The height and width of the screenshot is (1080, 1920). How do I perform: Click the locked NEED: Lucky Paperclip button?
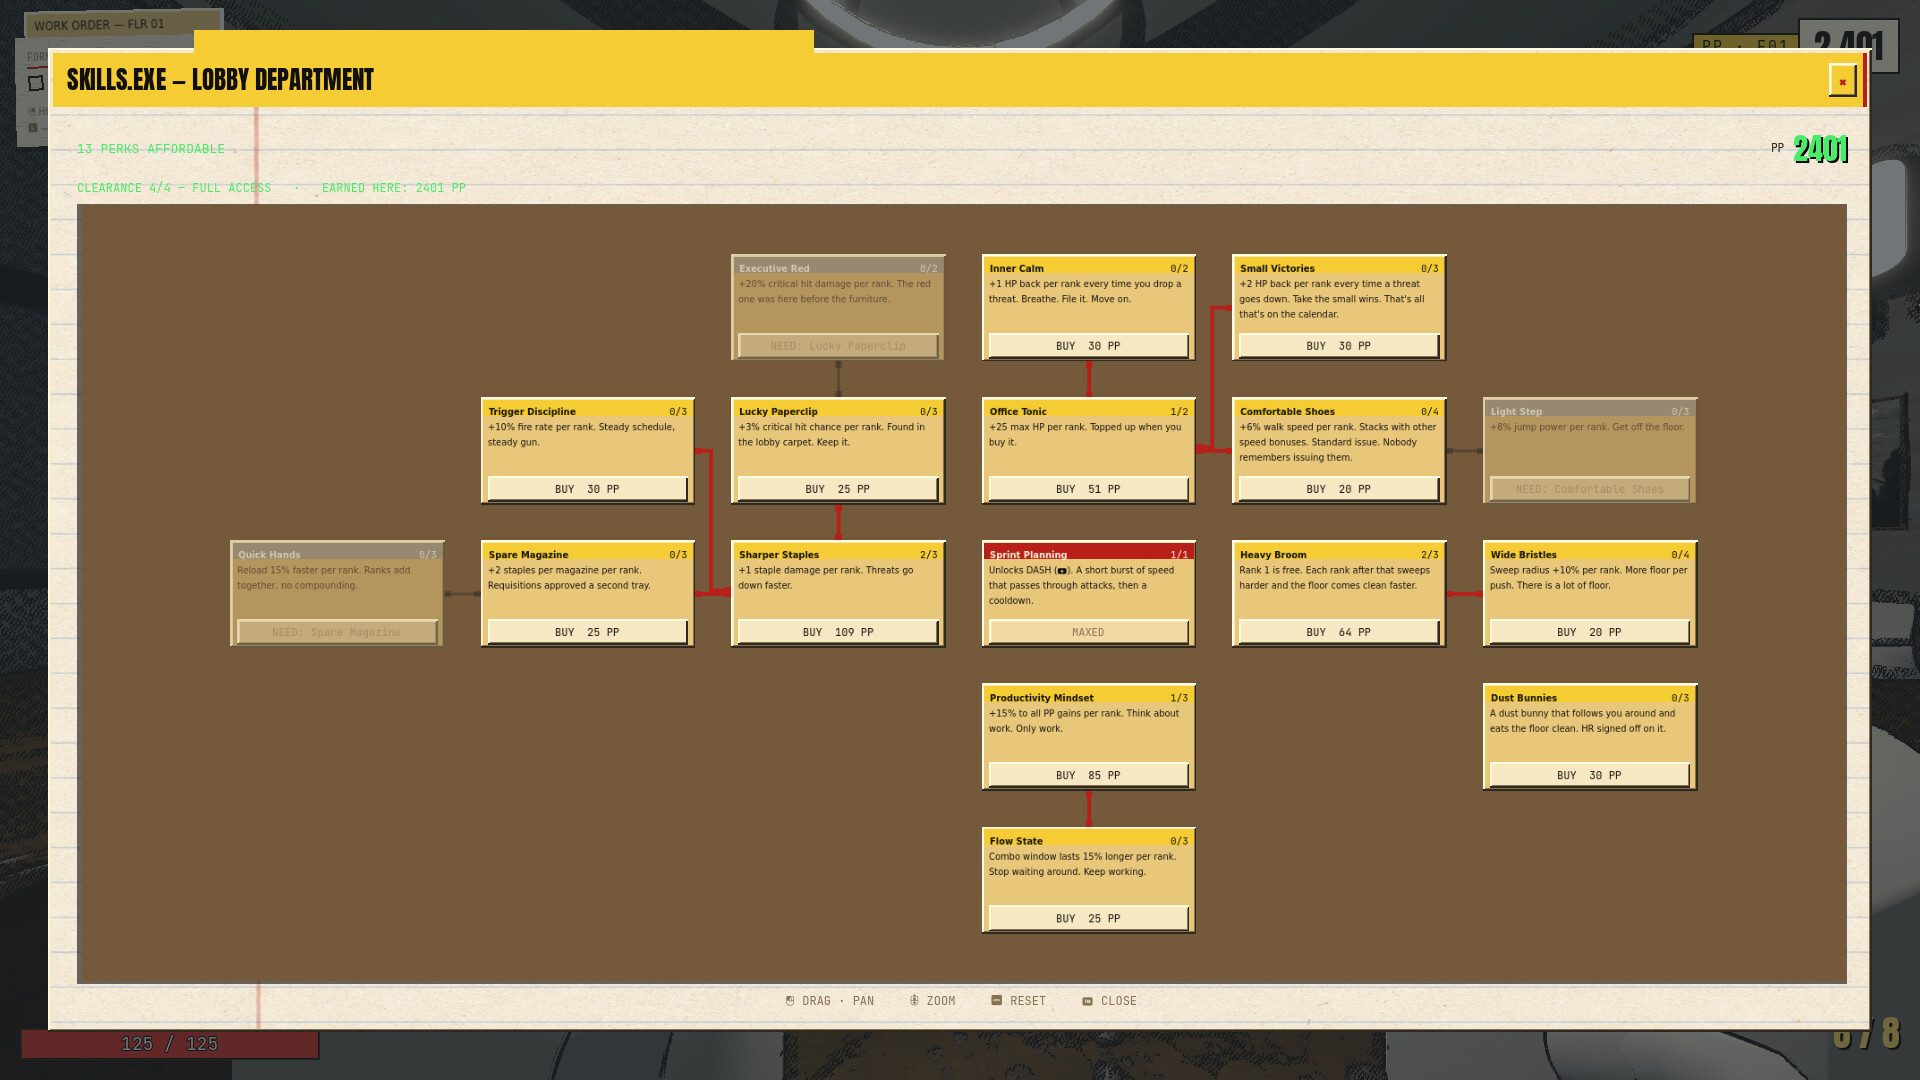point(837,346)
